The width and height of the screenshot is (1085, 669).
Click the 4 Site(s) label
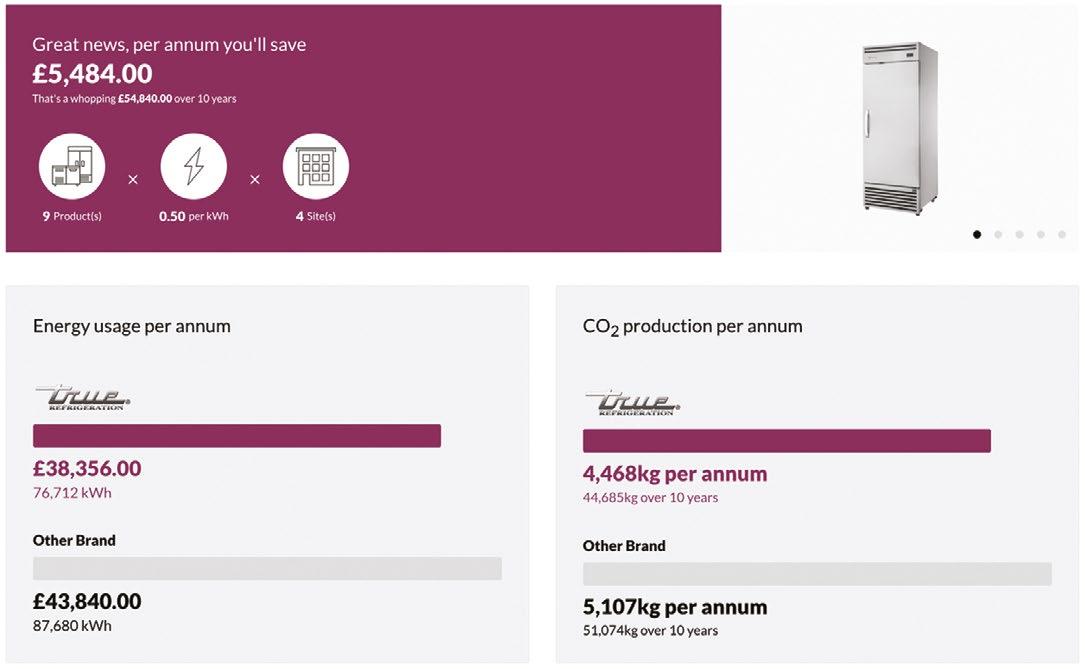point(316,216)
